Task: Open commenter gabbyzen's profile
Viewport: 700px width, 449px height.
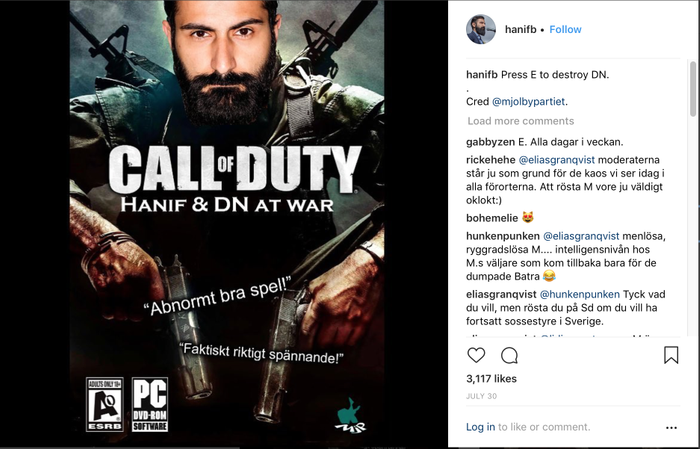Action: point(490,142)
